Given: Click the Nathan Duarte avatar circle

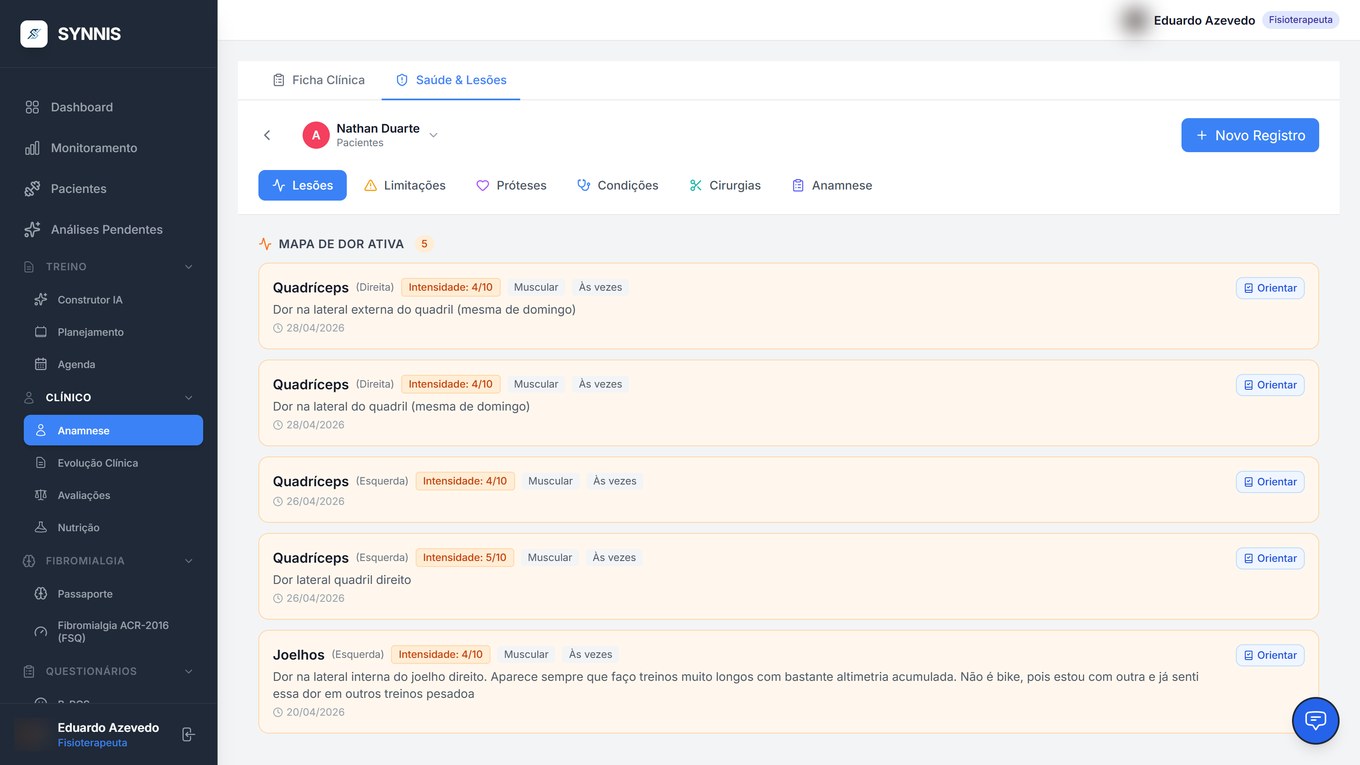Looking at the screenshot, I should point(316,135).
